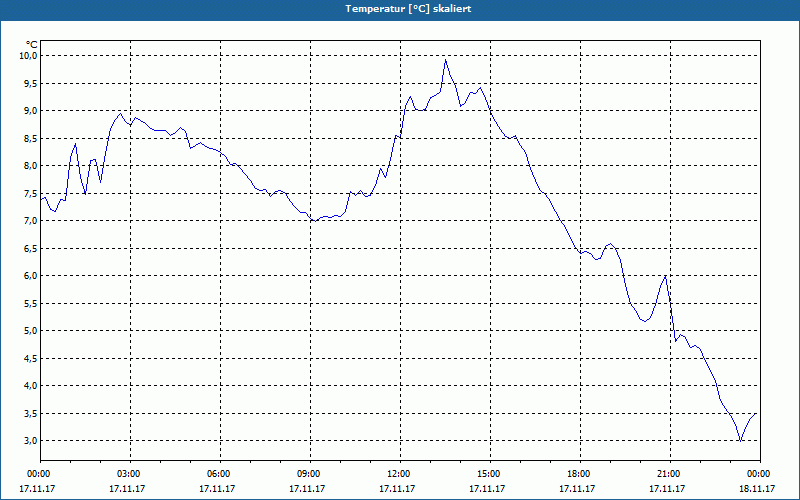
Task: Select the "21:00" time label
Action: coord(669,474)
